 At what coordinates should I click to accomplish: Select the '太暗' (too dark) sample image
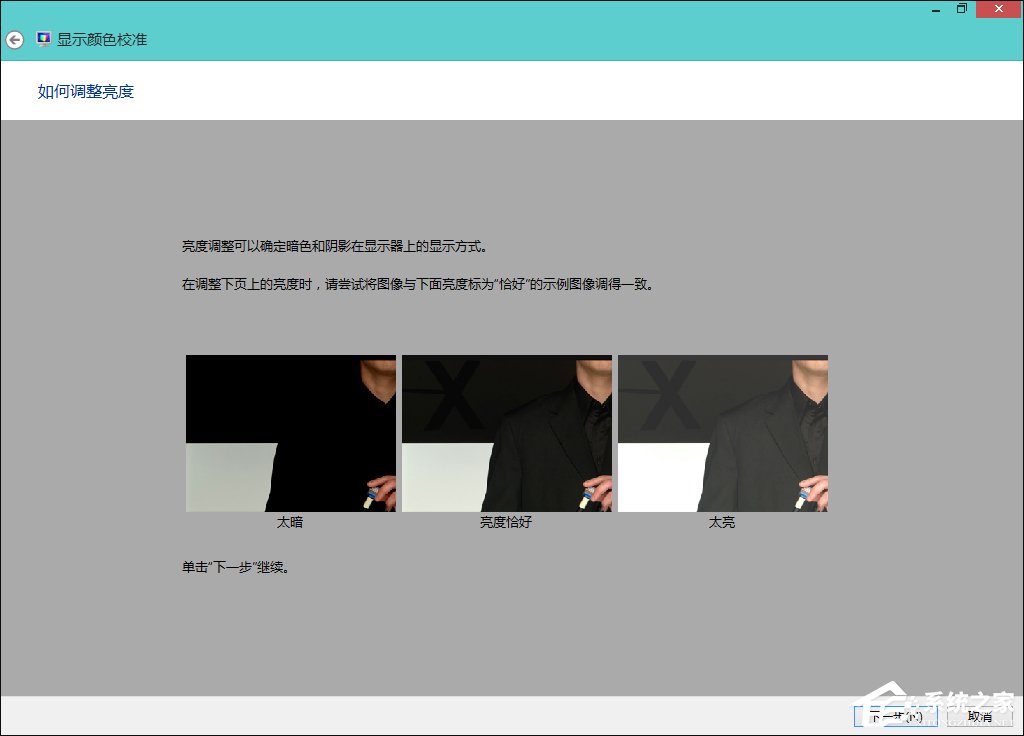[290, 433]
